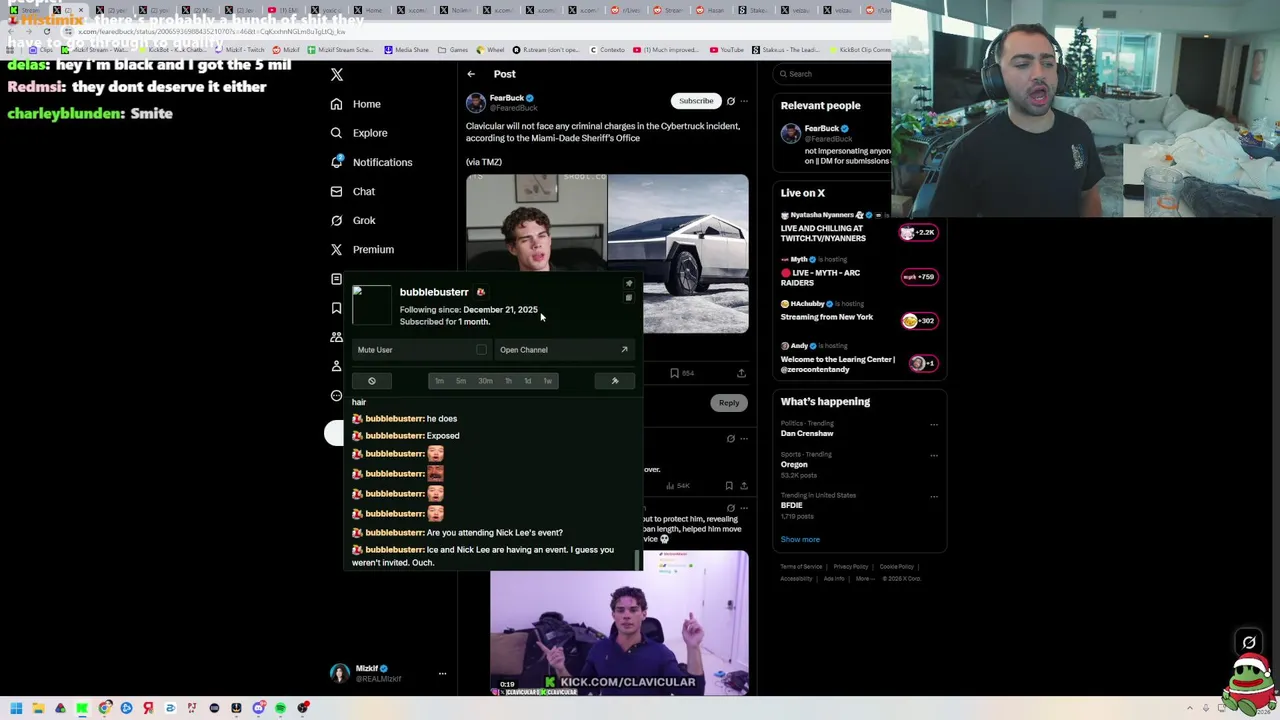
Task: Subscribe to FearBuck
Action: (x=696, y=101)
